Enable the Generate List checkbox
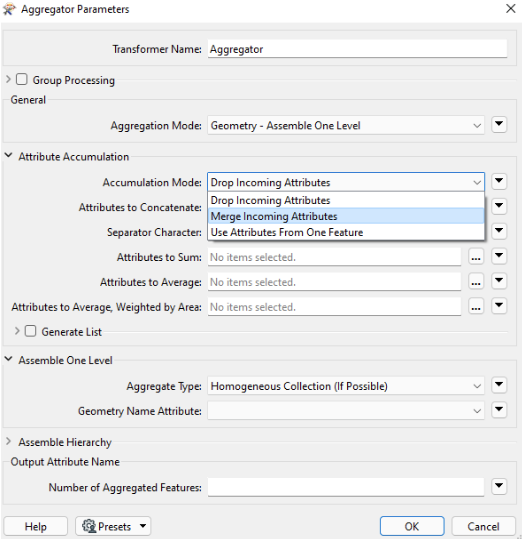 point(30,331)
